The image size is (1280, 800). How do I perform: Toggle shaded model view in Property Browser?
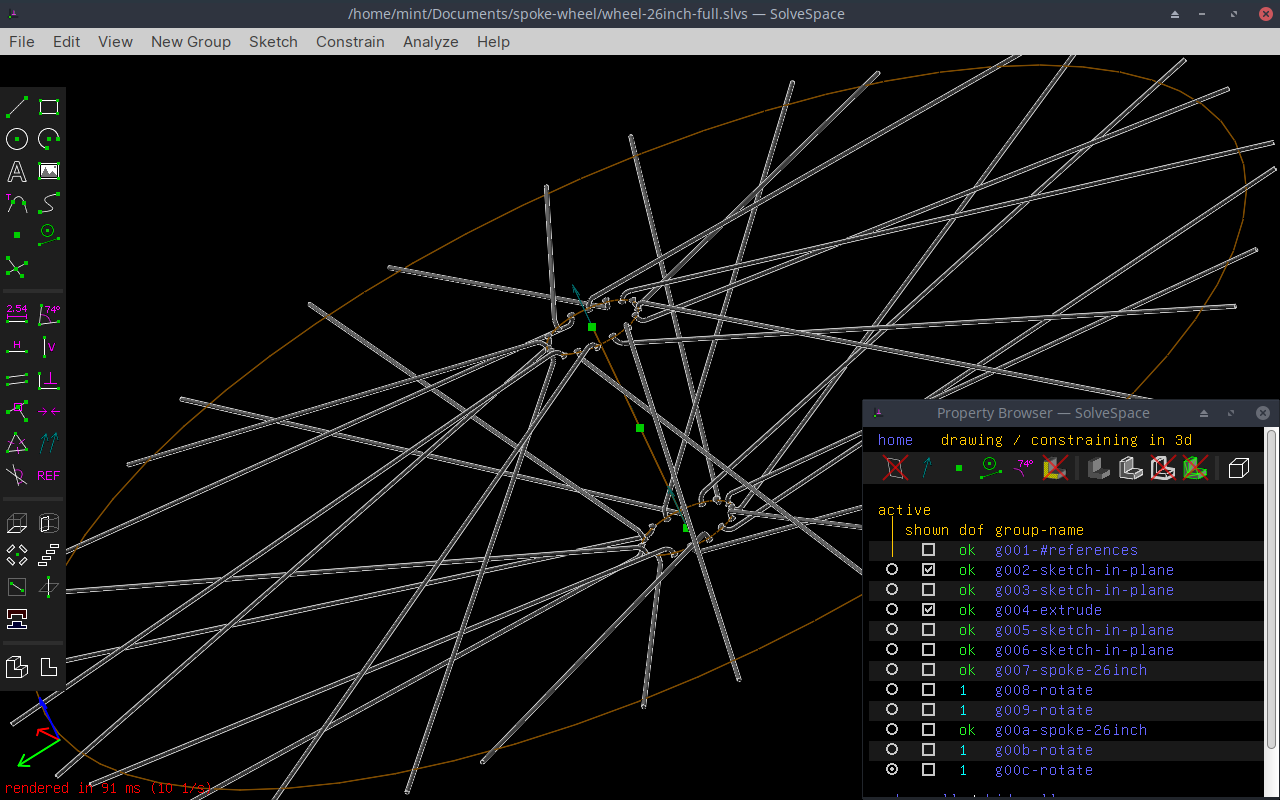point(1099,467)
